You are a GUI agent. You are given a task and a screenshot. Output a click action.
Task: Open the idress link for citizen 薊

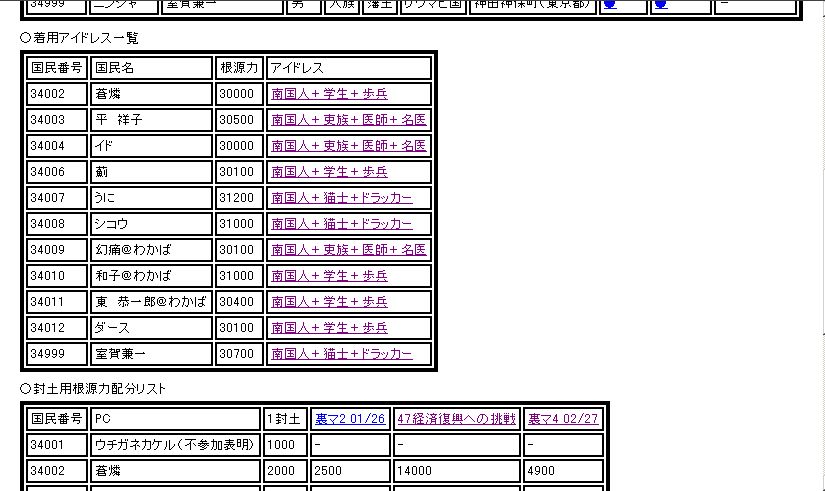tap(329, 172)
